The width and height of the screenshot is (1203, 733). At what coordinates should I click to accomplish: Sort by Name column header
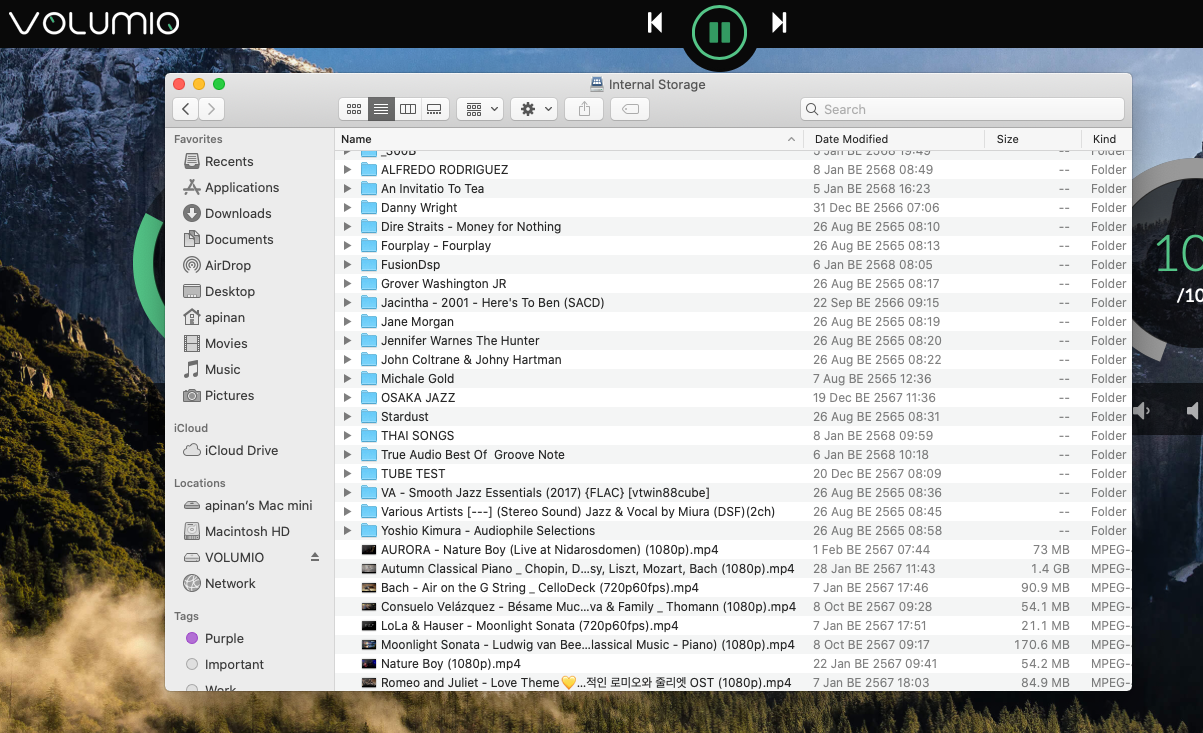point(569,139)
